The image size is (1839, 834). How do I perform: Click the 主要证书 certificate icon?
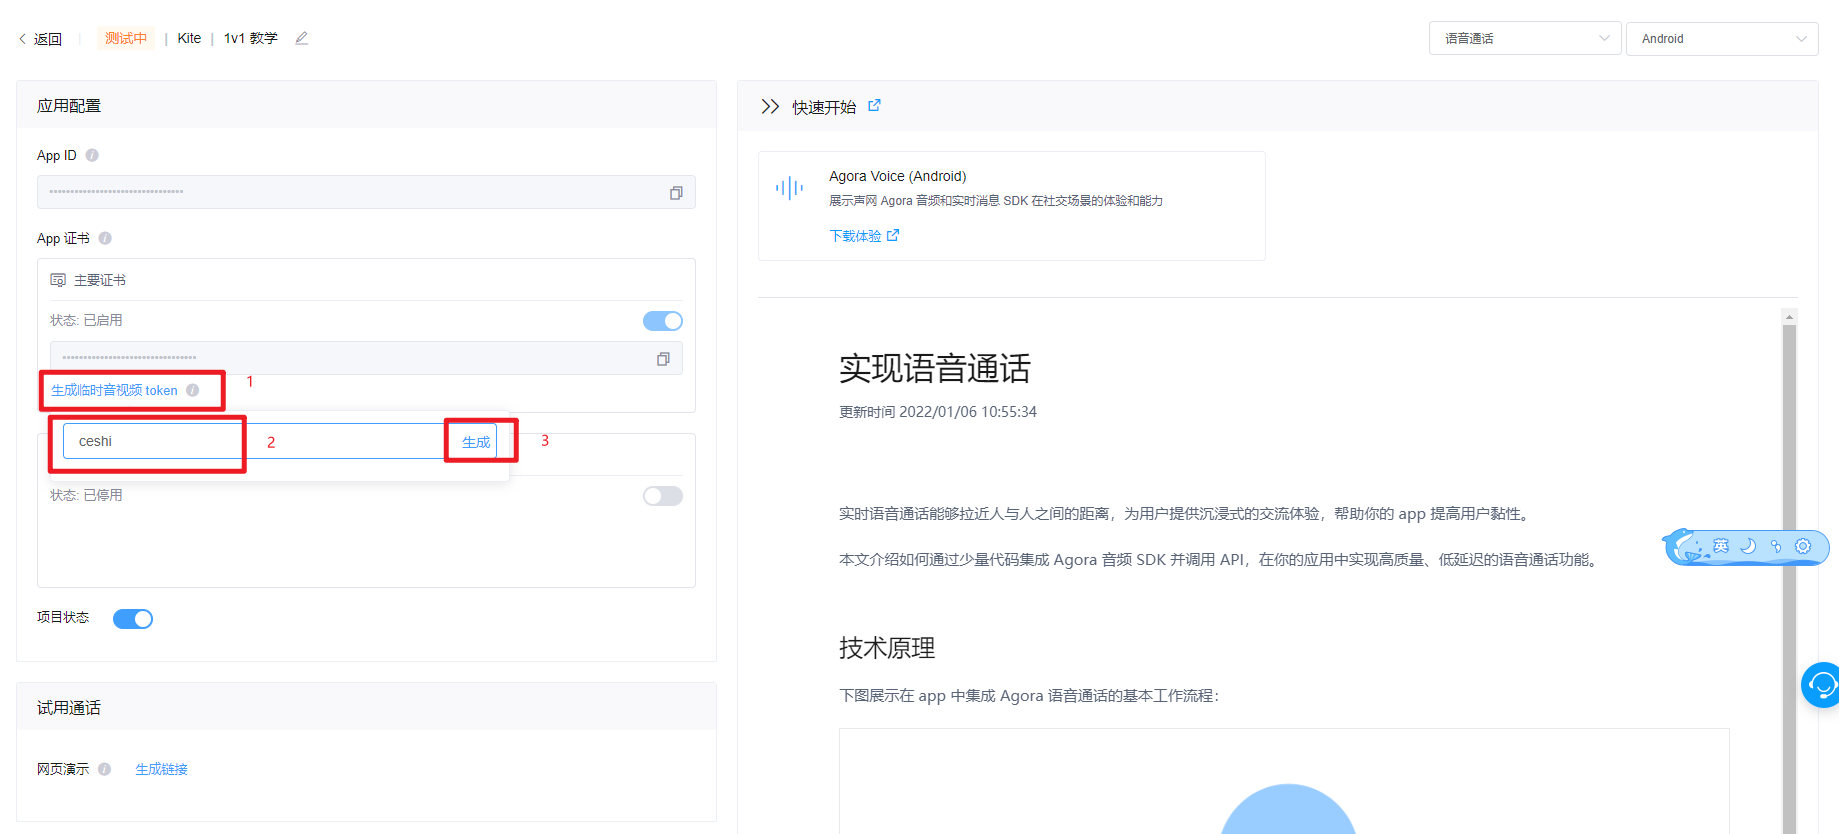(x=58, y=280)
